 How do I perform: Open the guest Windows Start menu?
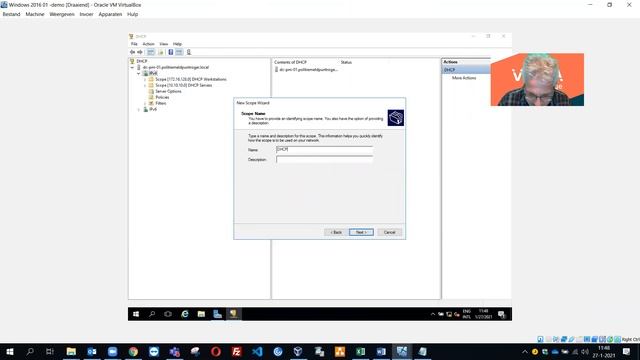click(x=136, y=314)
